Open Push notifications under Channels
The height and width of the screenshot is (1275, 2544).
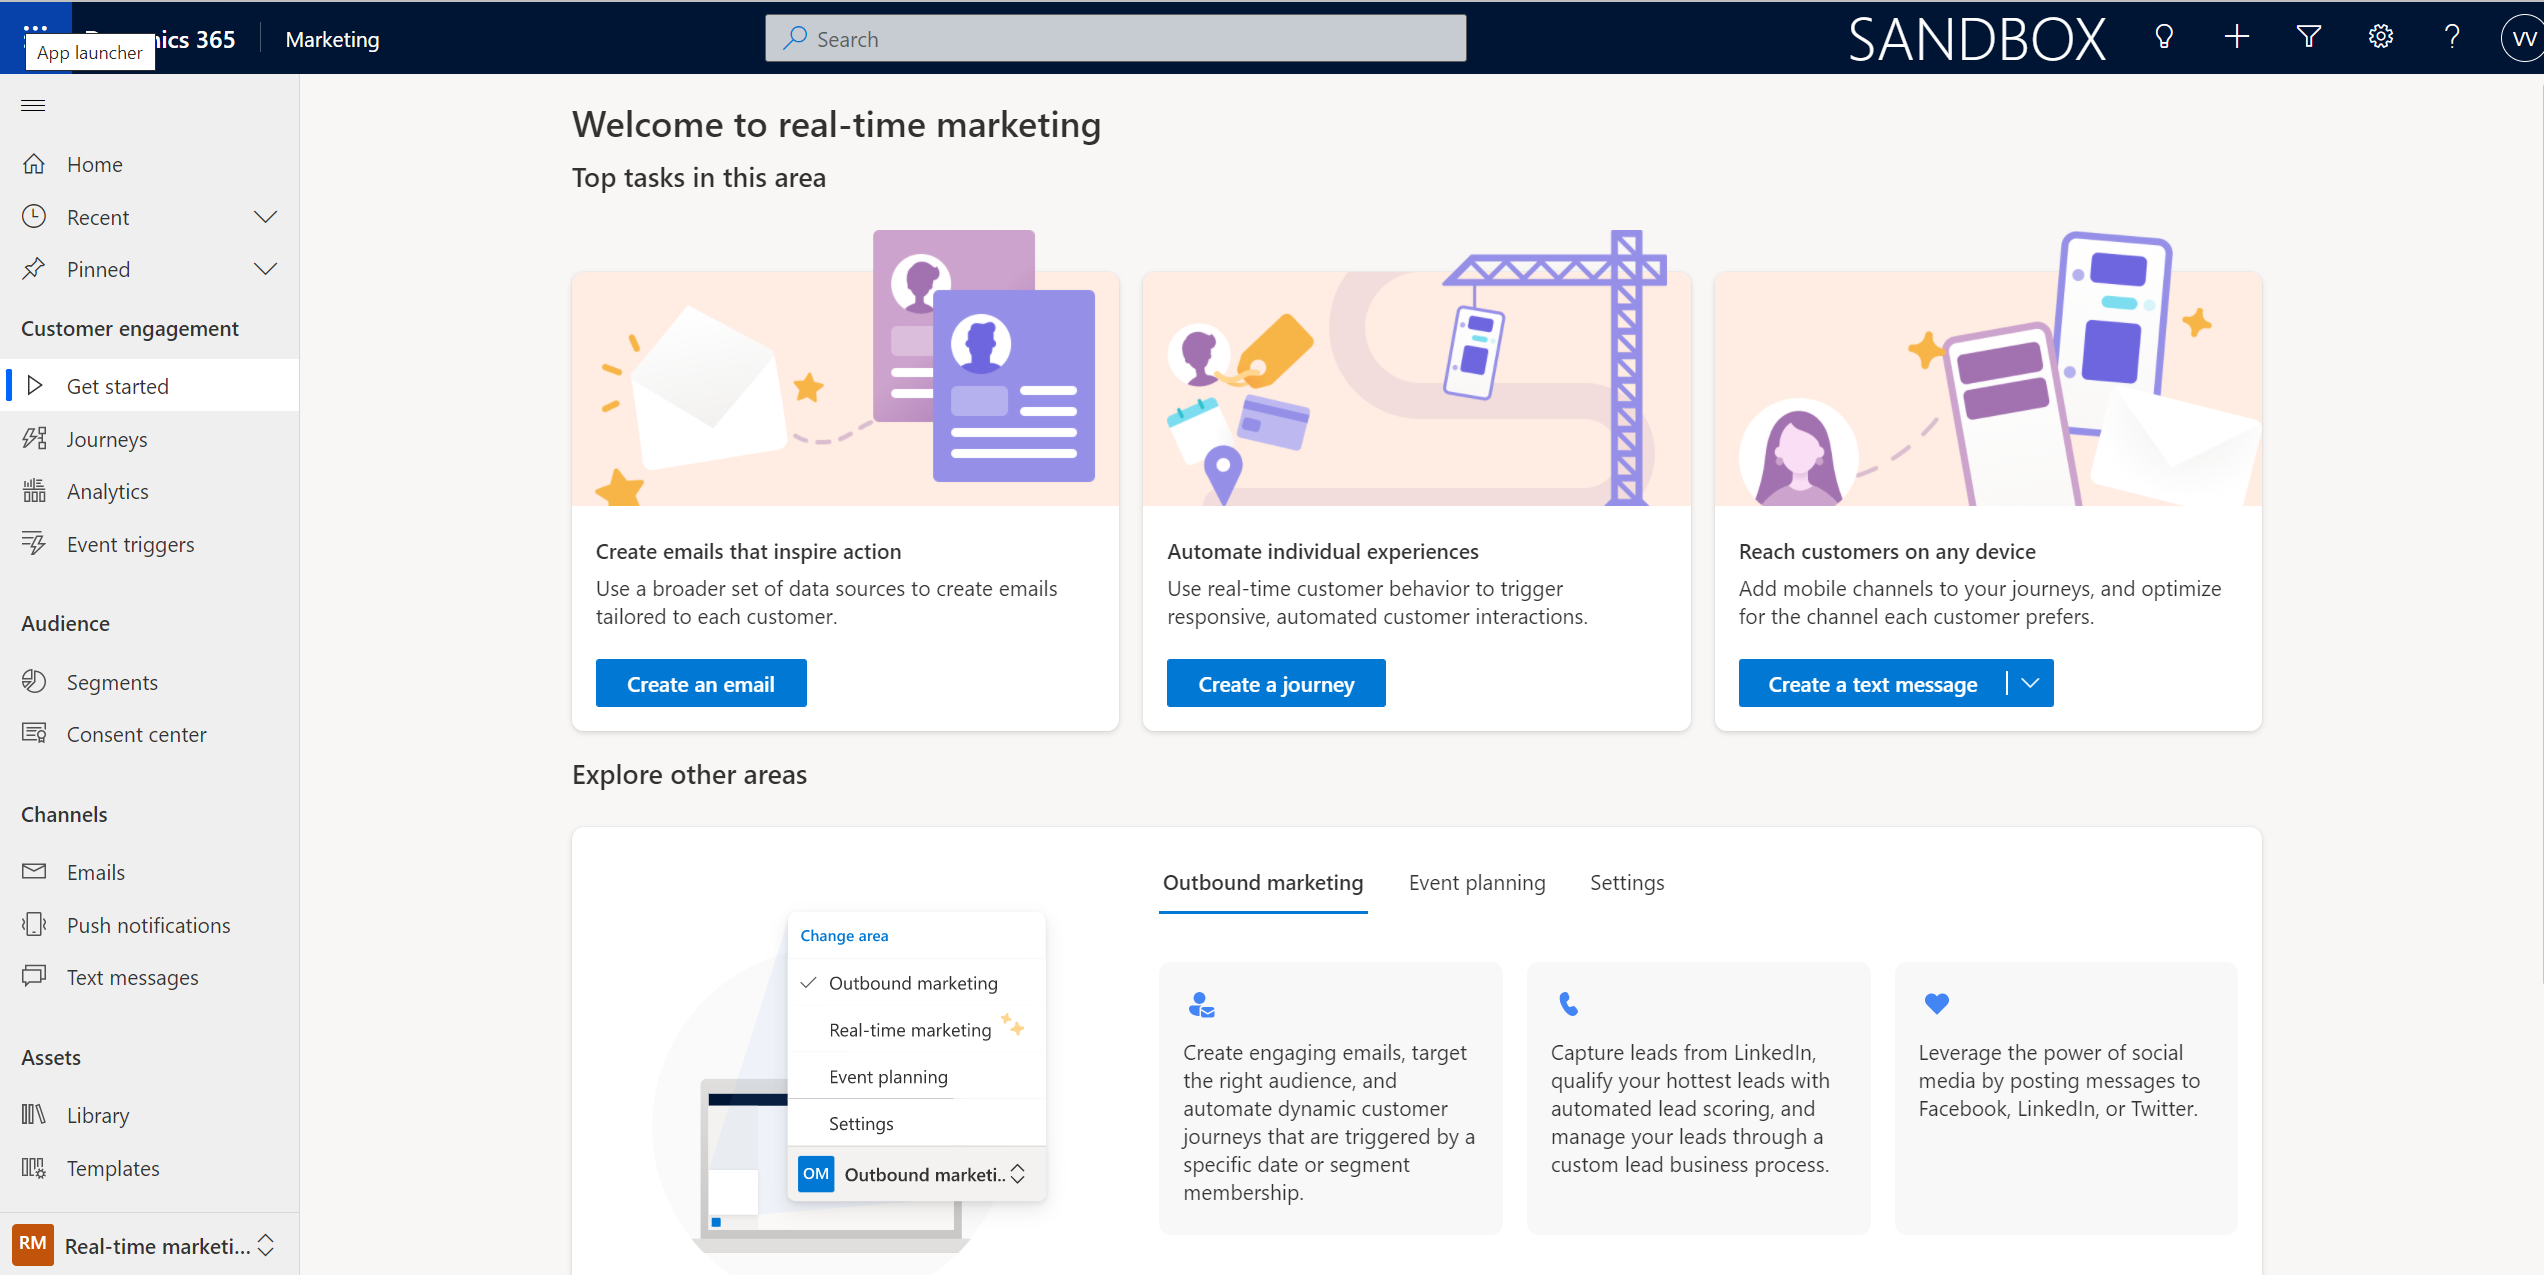tap(148, 925)
